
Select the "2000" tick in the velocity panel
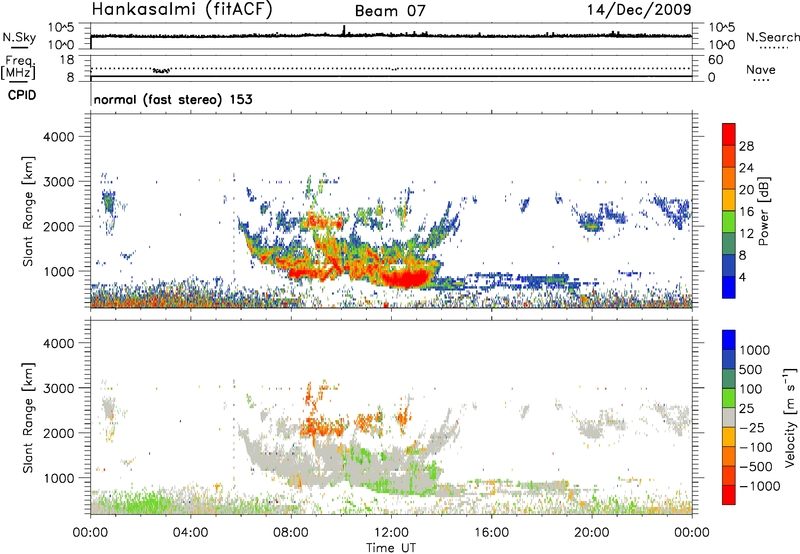(x=58, y=433)
